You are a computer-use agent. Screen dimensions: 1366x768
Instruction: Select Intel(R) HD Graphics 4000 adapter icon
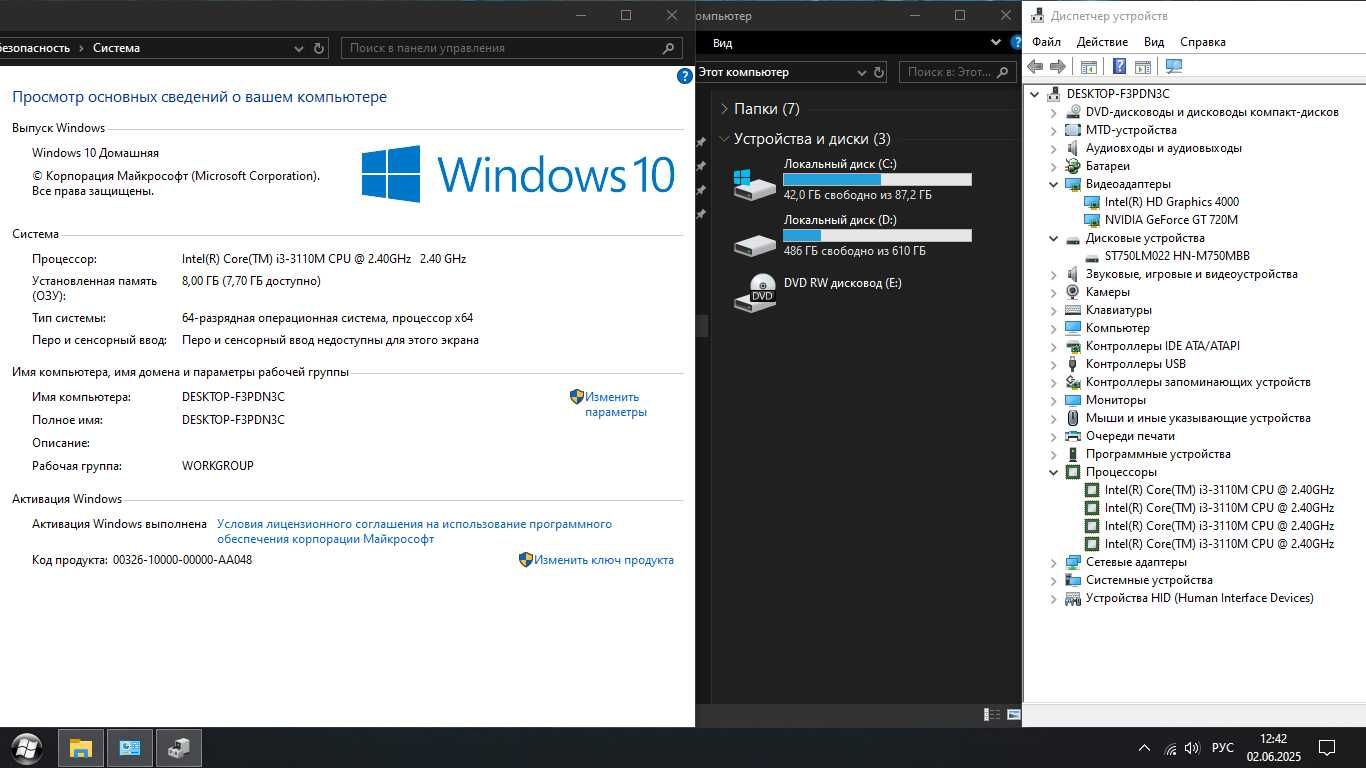[1093, 202]
